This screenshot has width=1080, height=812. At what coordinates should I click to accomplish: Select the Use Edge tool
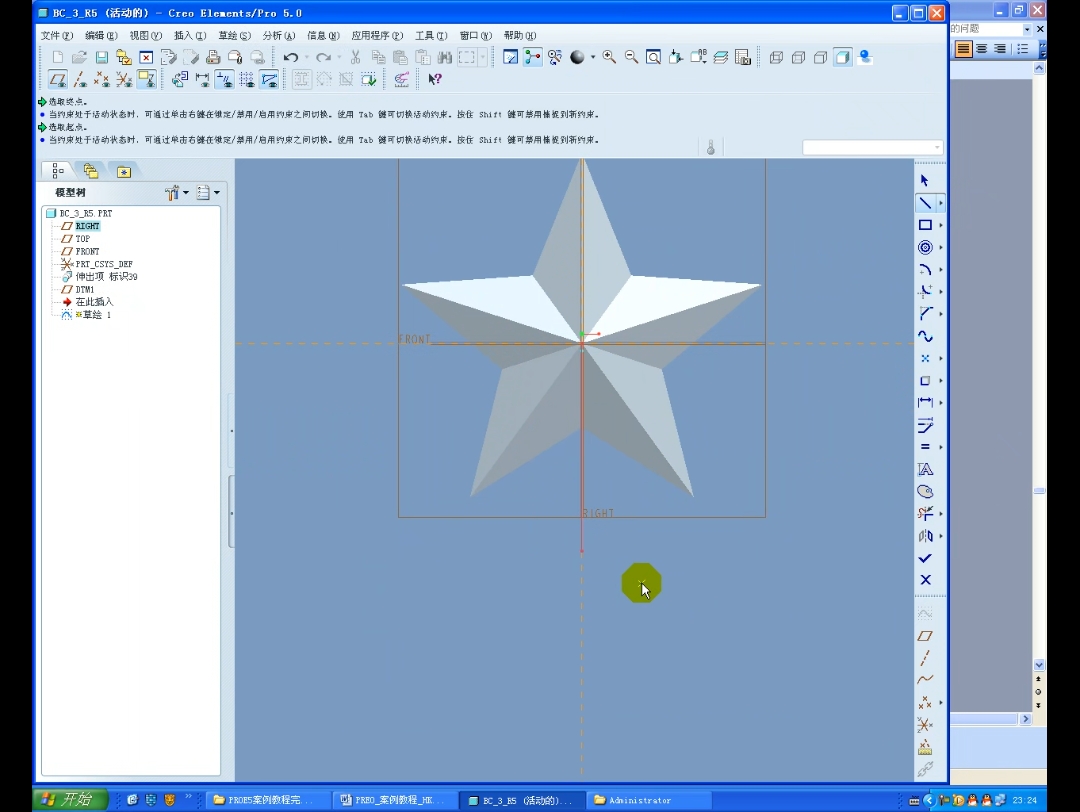click(x=924, y=381)
